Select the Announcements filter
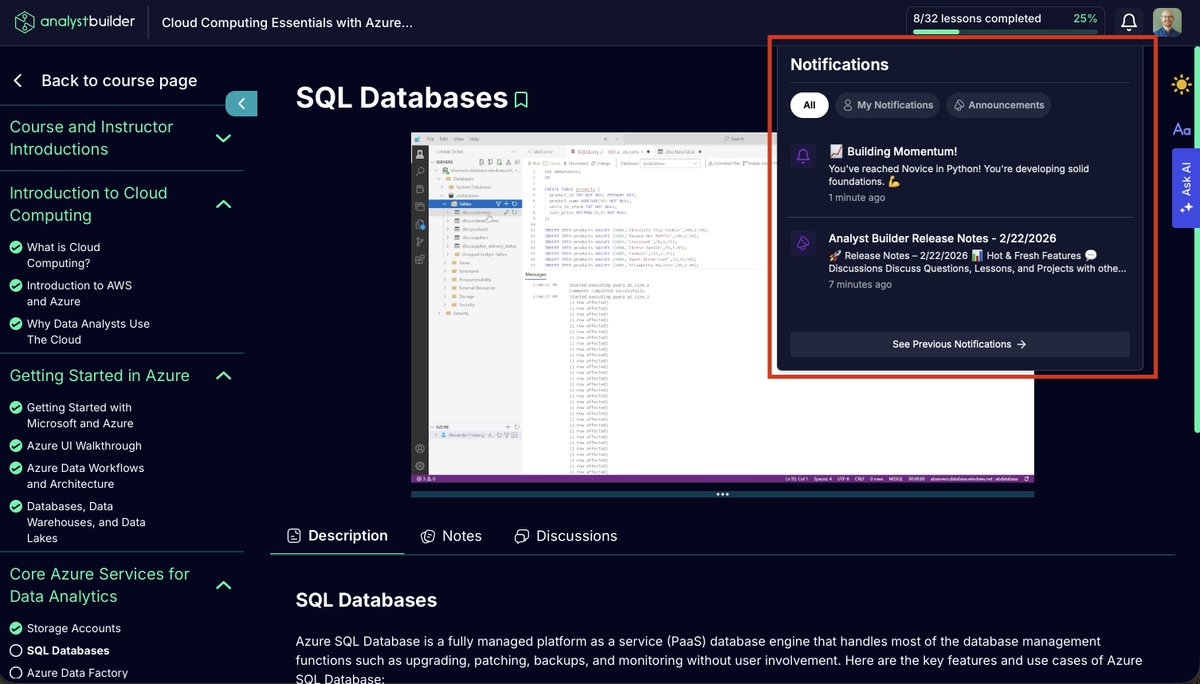 pyautogui.click(x=998, y=105)
